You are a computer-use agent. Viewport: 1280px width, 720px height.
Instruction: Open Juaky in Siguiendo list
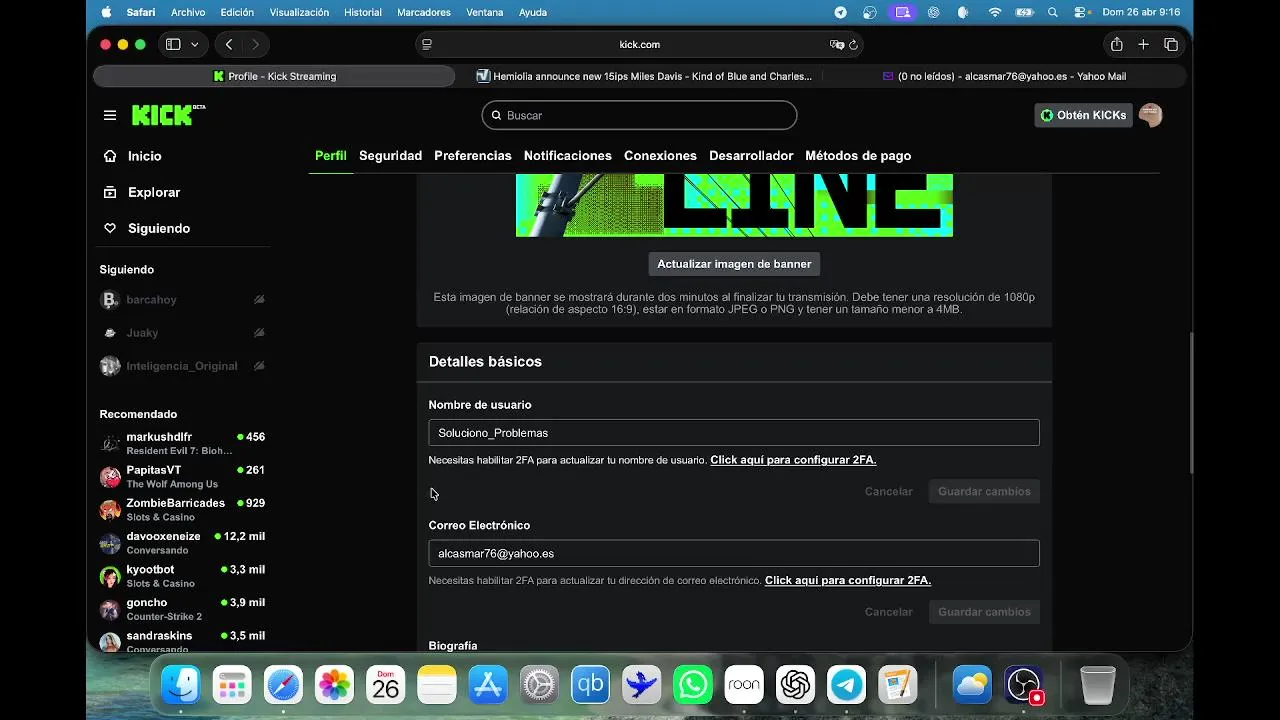(182, 333)
